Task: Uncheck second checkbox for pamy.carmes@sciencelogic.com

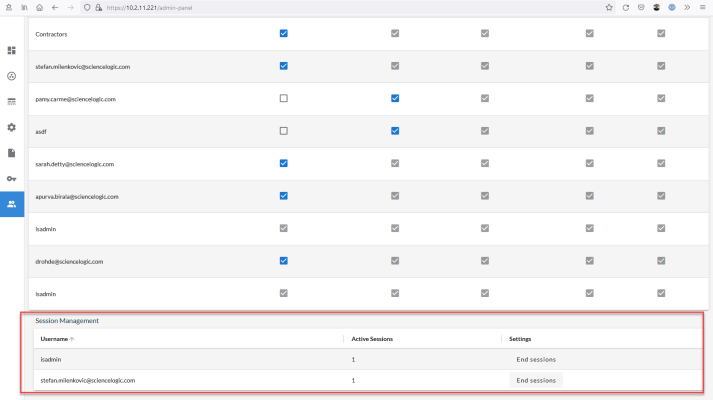Action: click(x=395, y=98)
